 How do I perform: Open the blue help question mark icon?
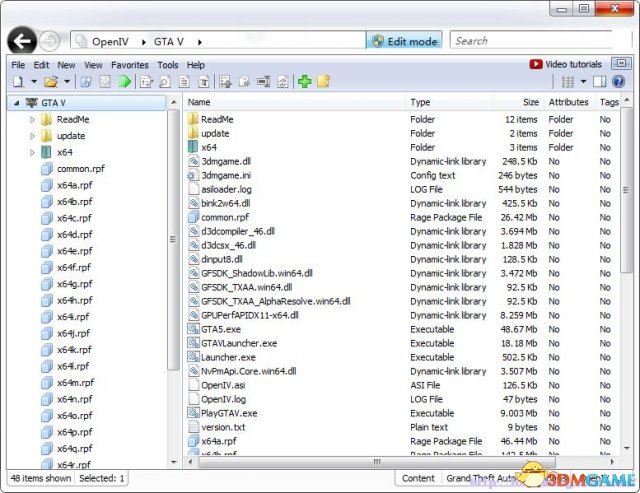pyautogui.click(x=620, y=81)
